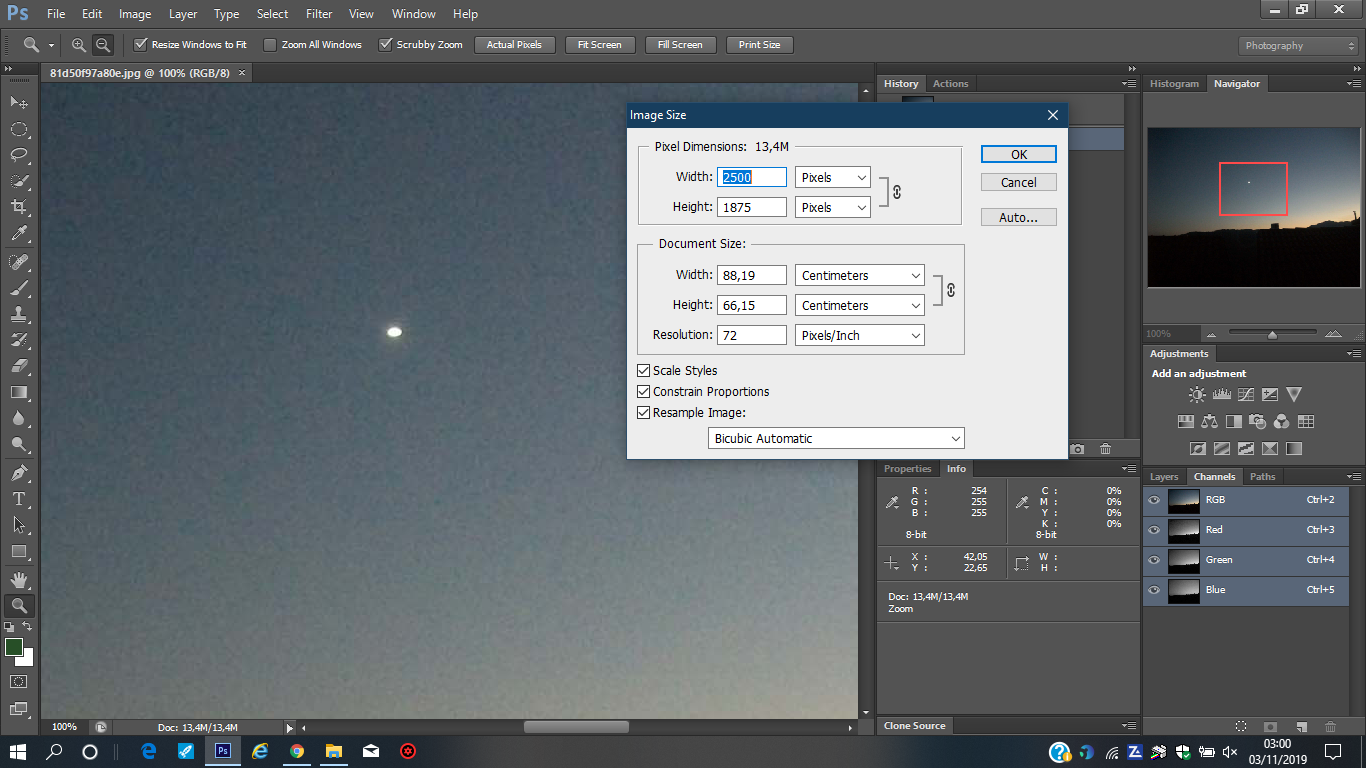
Task: Select the Horizontal Type tool
Action: click(18, 498)
